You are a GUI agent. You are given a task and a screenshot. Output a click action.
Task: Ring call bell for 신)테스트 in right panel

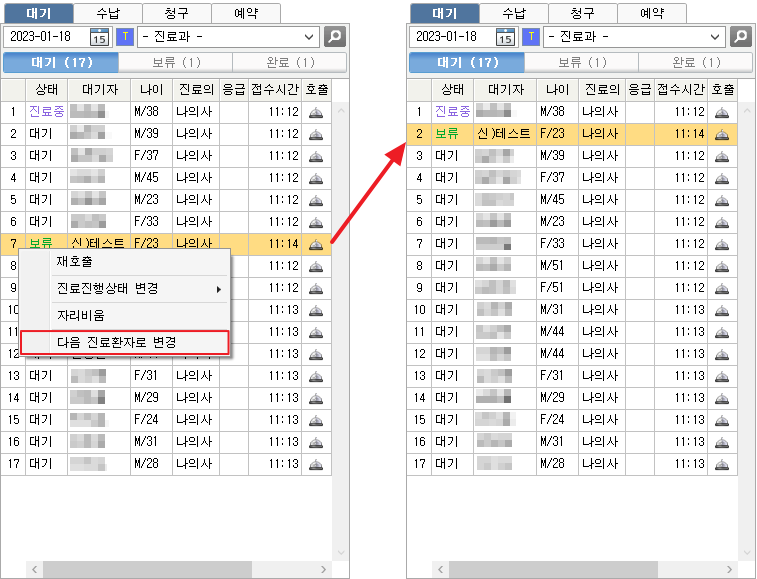click(722, 134)
